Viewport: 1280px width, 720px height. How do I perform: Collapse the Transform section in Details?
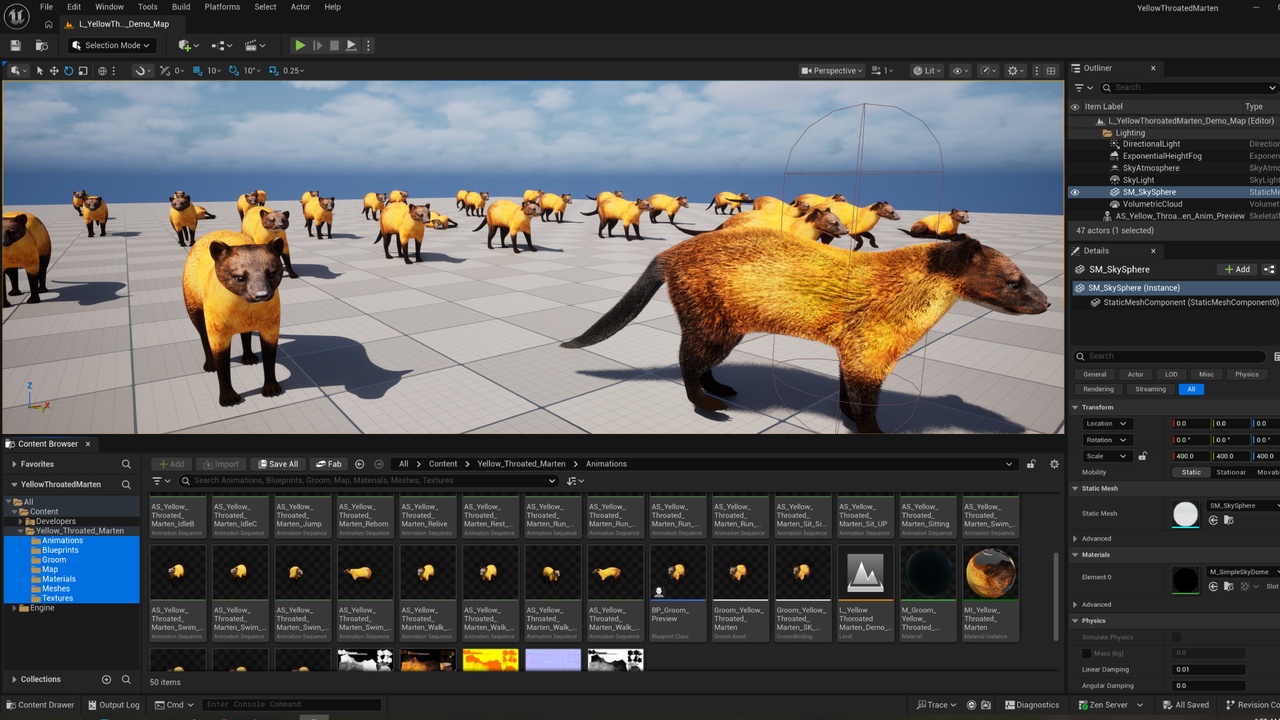(1076, 407)
